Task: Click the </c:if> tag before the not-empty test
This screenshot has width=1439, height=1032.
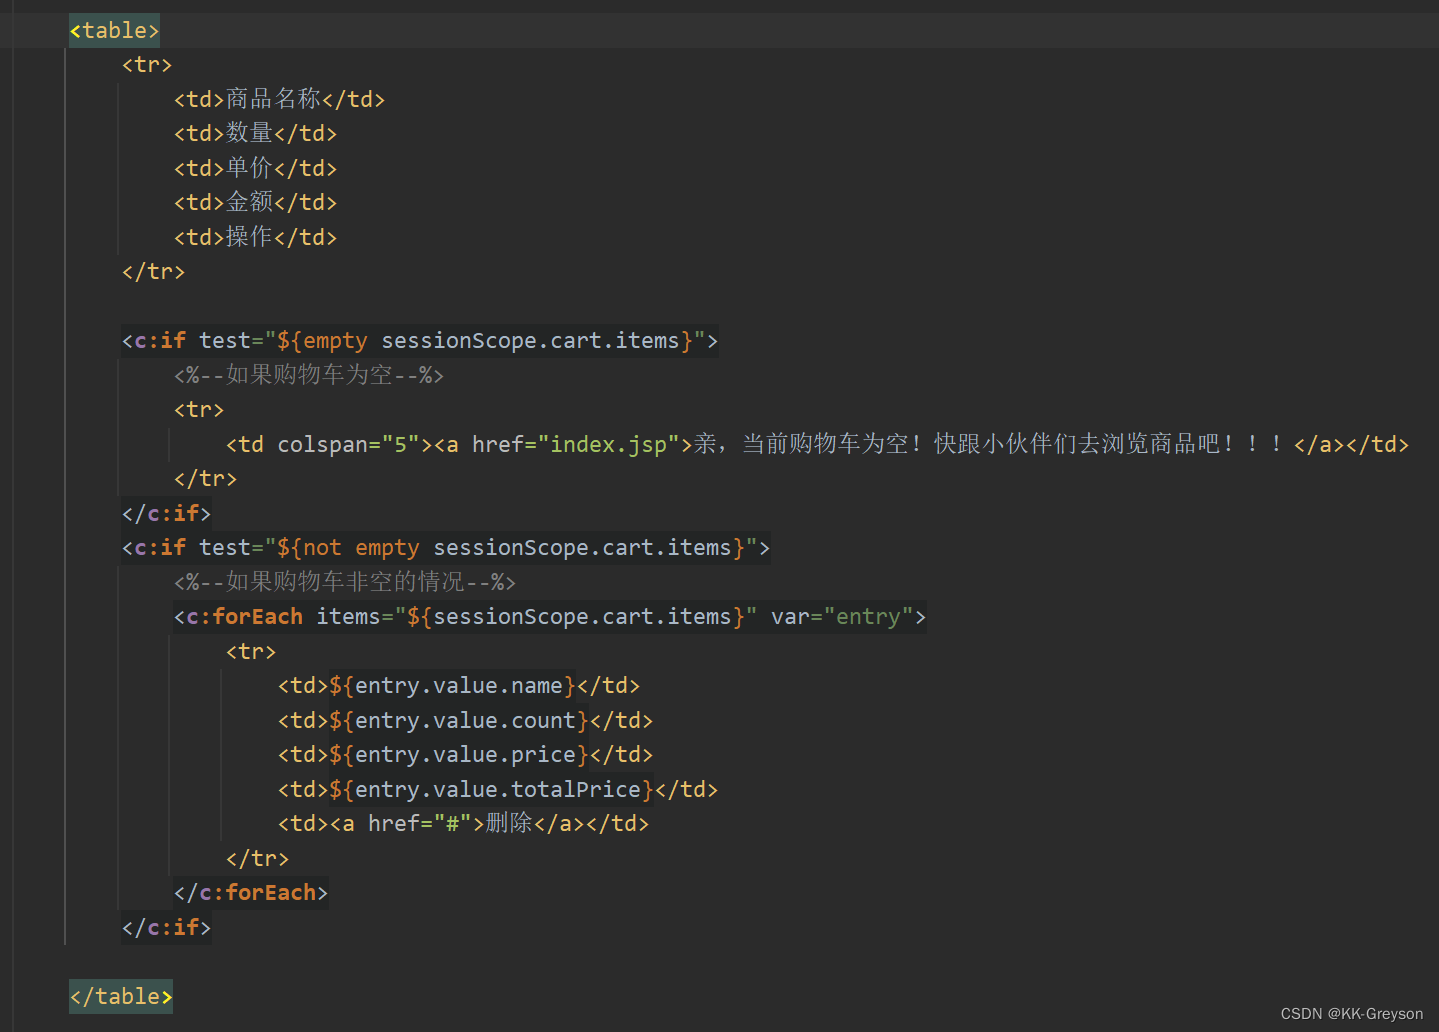Action: pos(166,514)
